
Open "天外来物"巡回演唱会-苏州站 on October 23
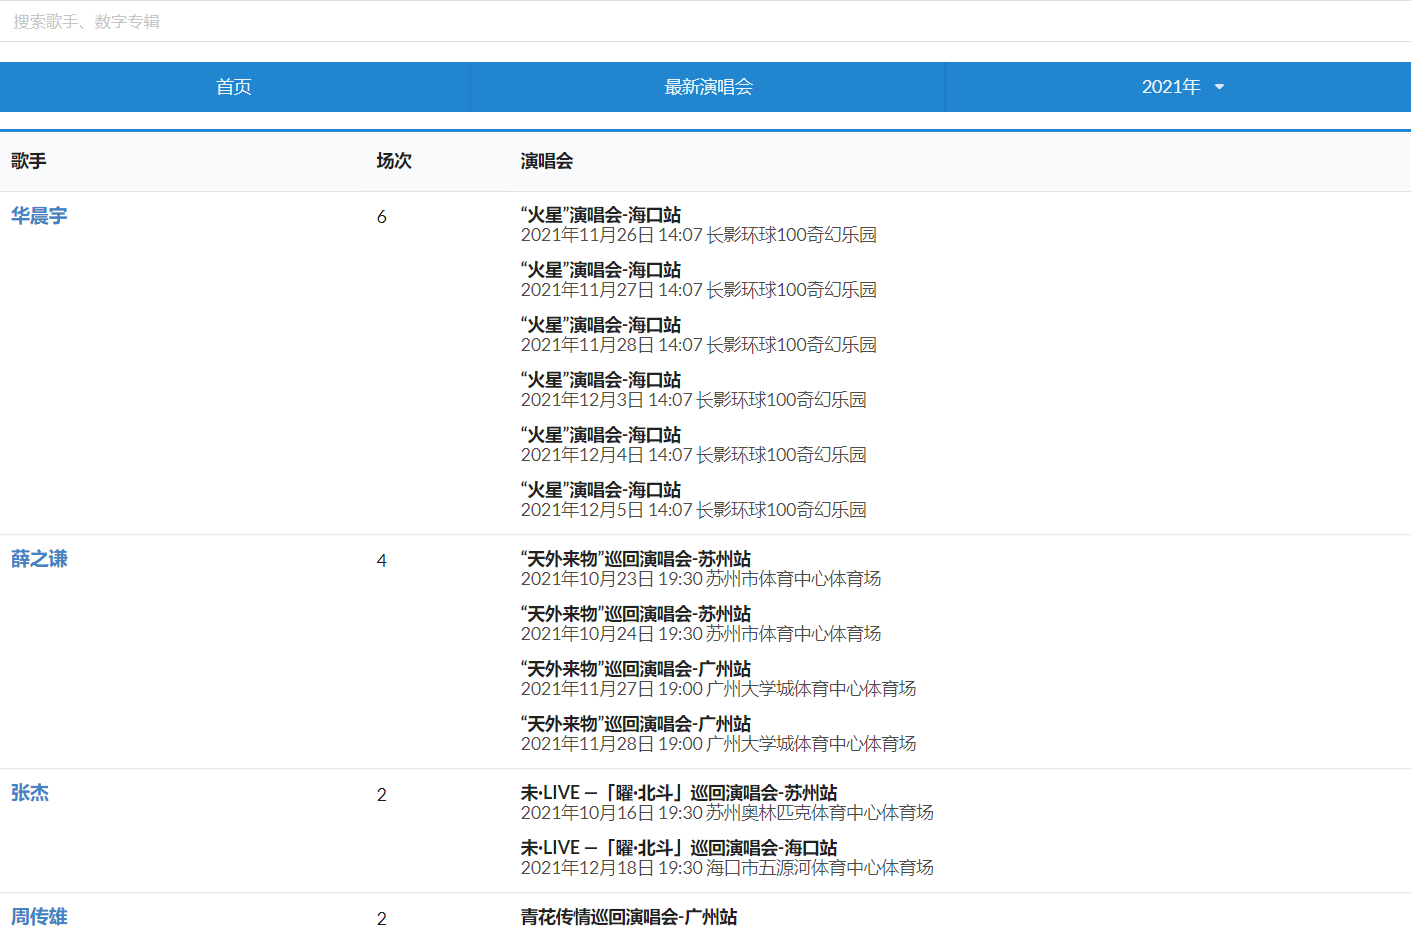coord(635,558)
